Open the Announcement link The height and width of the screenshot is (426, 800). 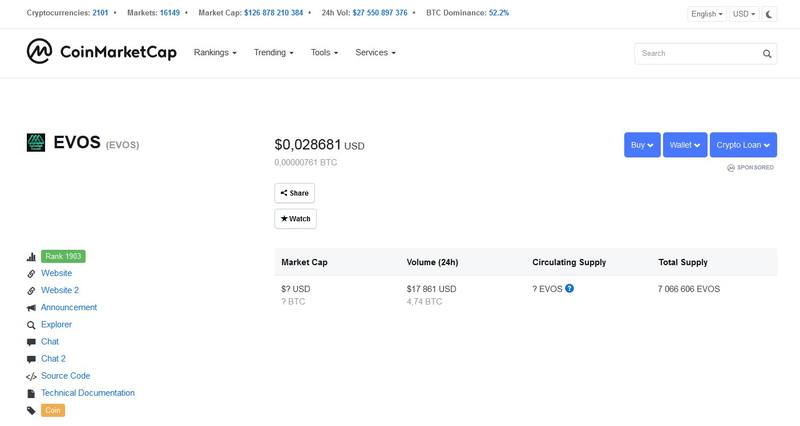(x=69, y=307)
